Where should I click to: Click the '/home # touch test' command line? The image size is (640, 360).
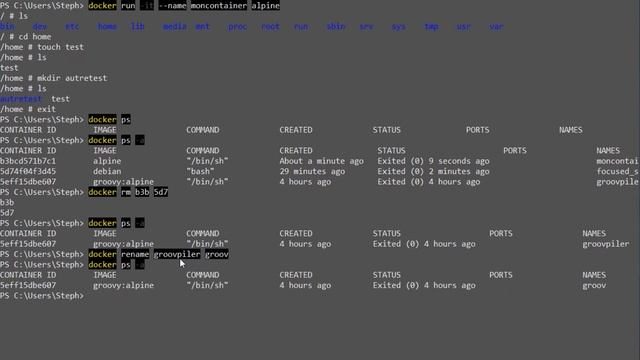click(x=42, y=47)
